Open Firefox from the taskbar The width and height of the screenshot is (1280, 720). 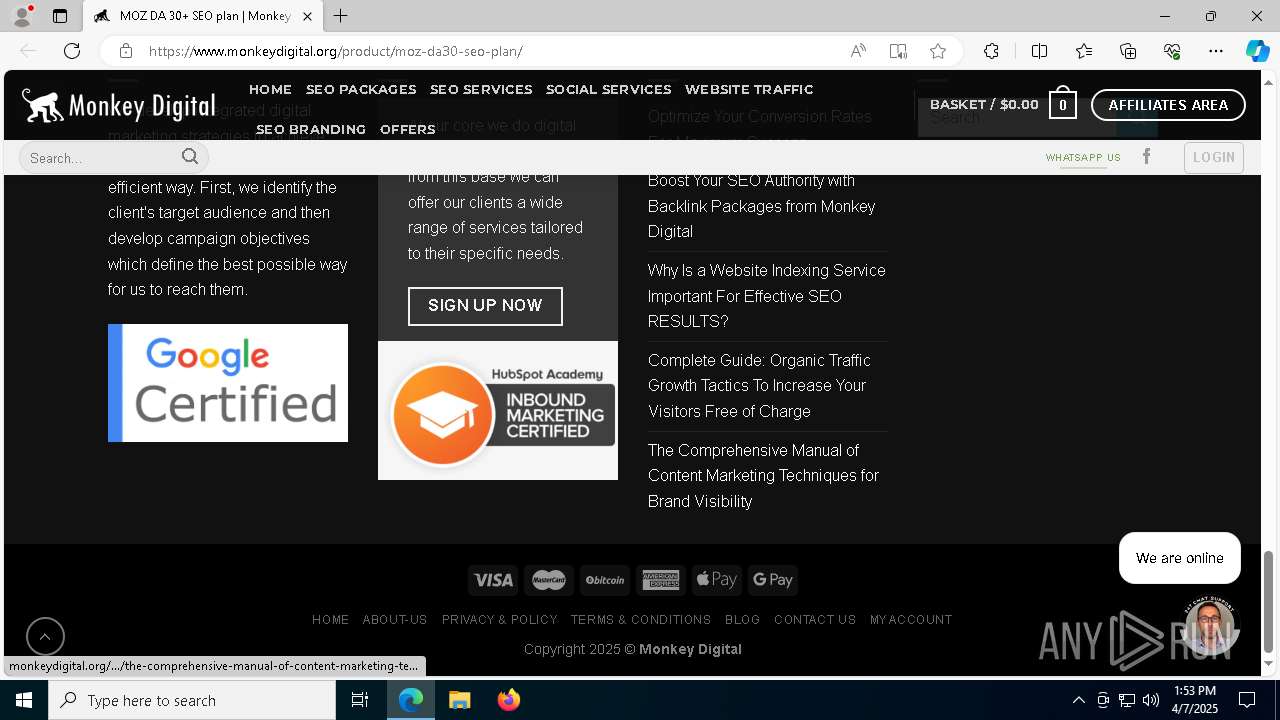point(509,700)
